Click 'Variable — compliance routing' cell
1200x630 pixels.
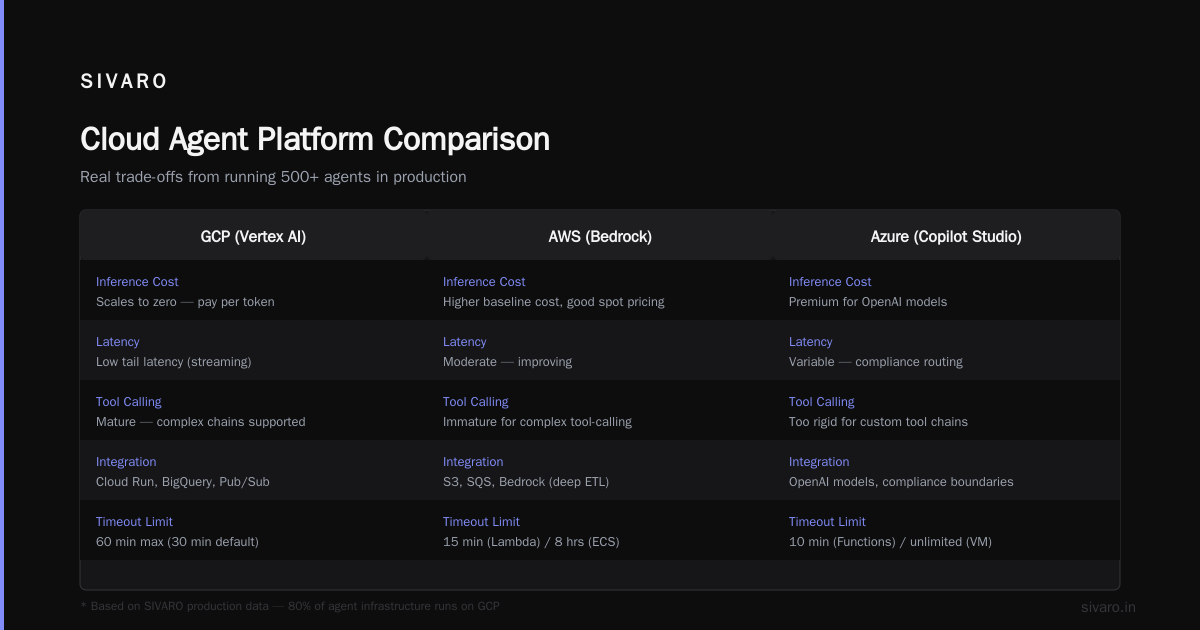(876, 362)
